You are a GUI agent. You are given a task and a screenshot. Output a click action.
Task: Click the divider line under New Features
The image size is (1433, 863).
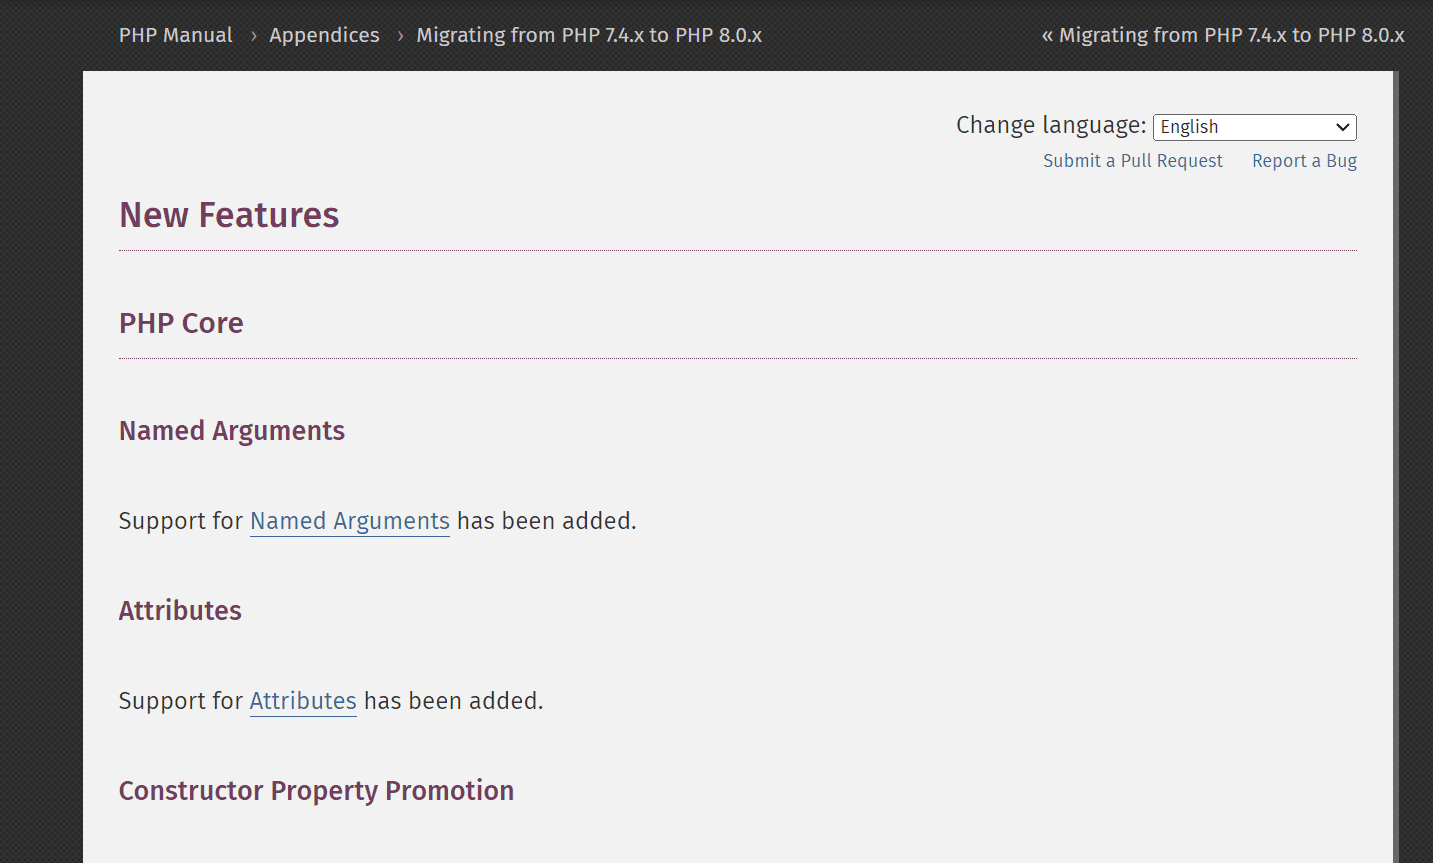tap(738, 250)
